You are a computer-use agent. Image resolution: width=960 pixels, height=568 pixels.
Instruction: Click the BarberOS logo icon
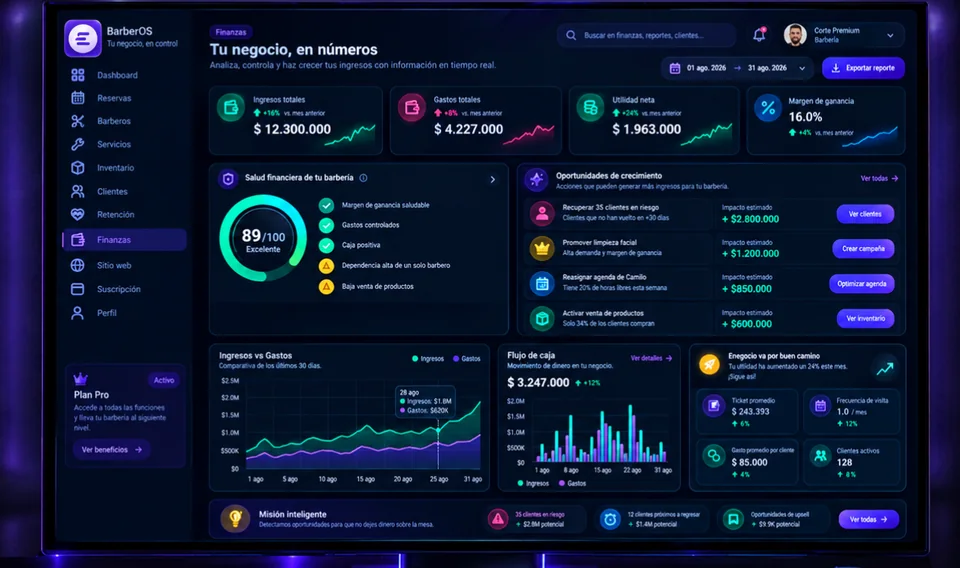pyautogui.click(x=83, y=39)
